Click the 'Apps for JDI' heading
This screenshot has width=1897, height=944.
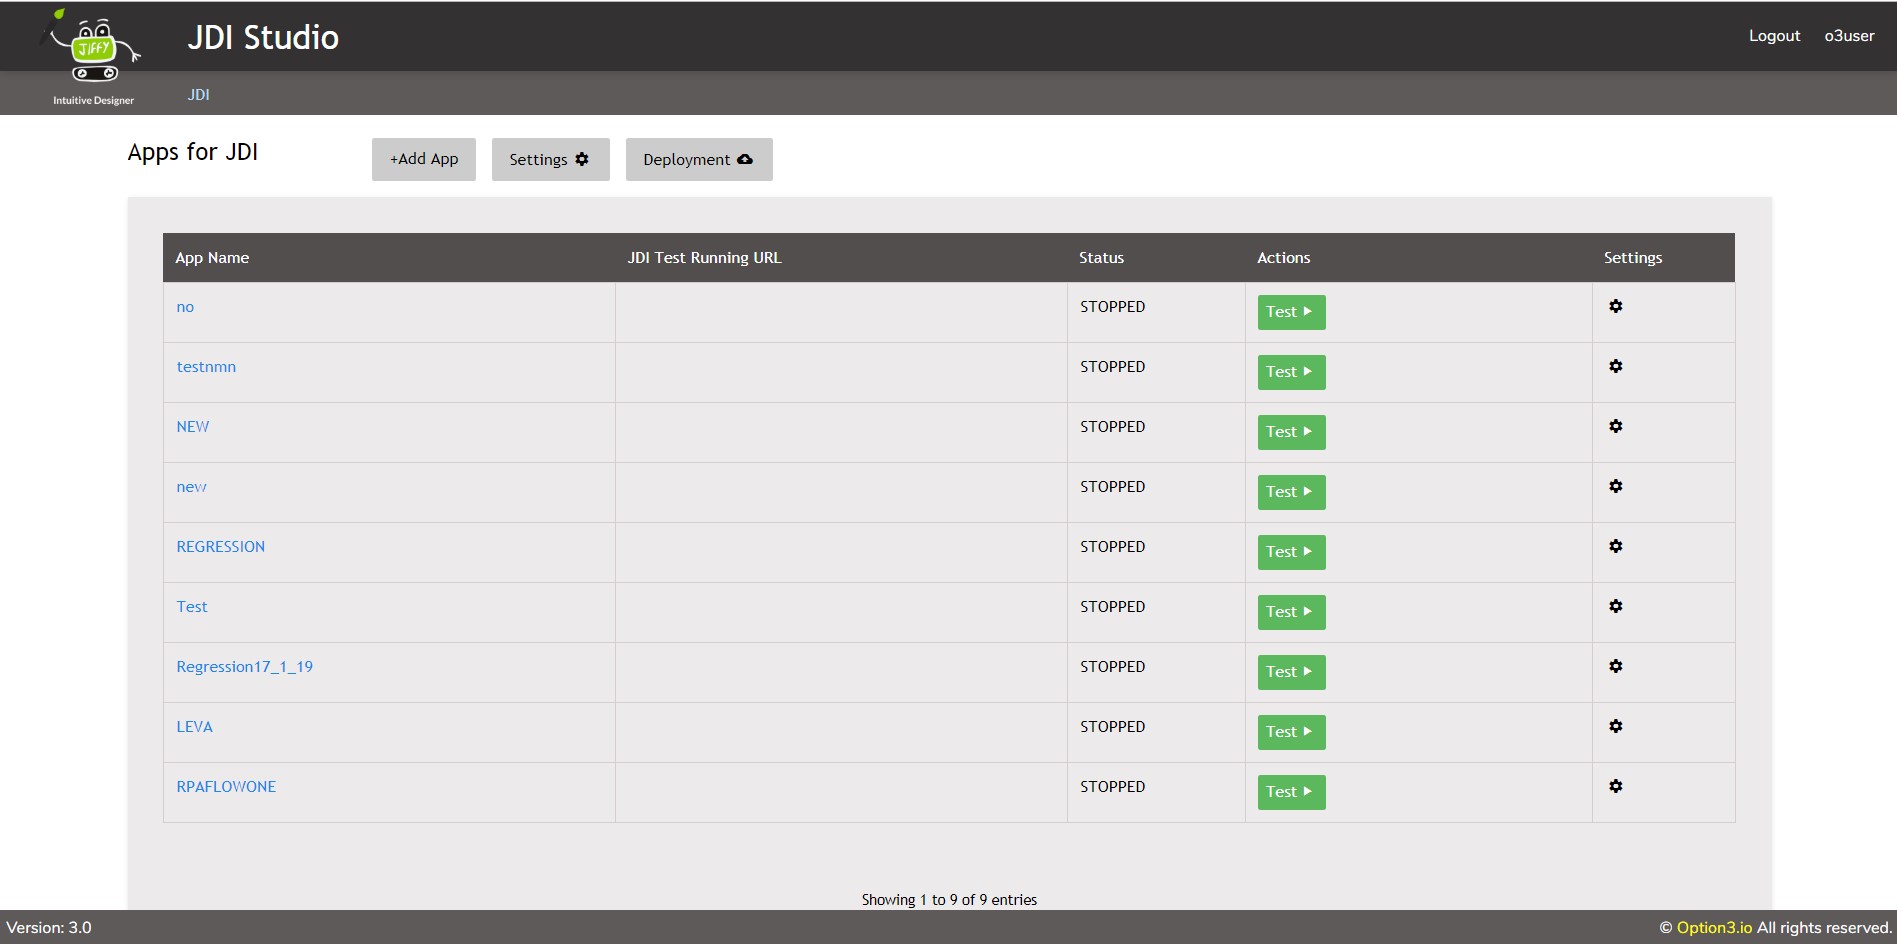[x=193, y=152]
